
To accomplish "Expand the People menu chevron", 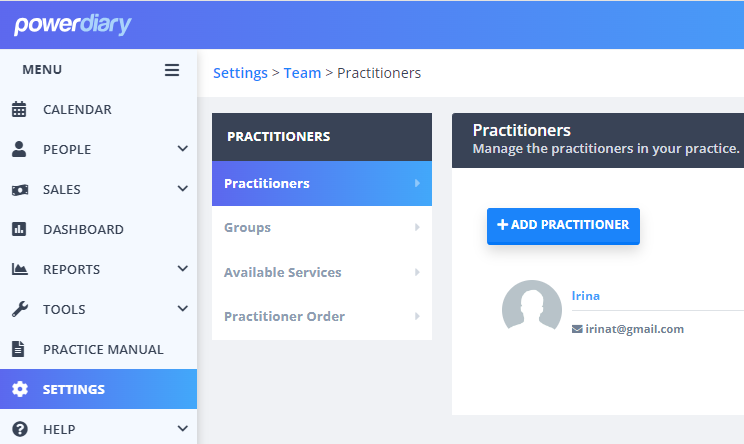I will tap(183, 148).
